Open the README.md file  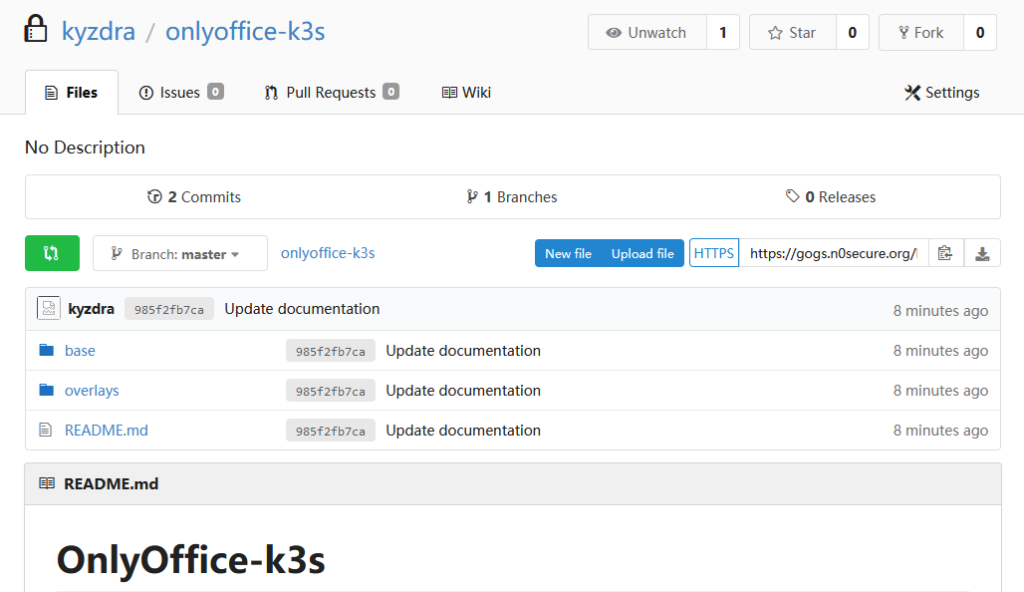coord(106,431)
